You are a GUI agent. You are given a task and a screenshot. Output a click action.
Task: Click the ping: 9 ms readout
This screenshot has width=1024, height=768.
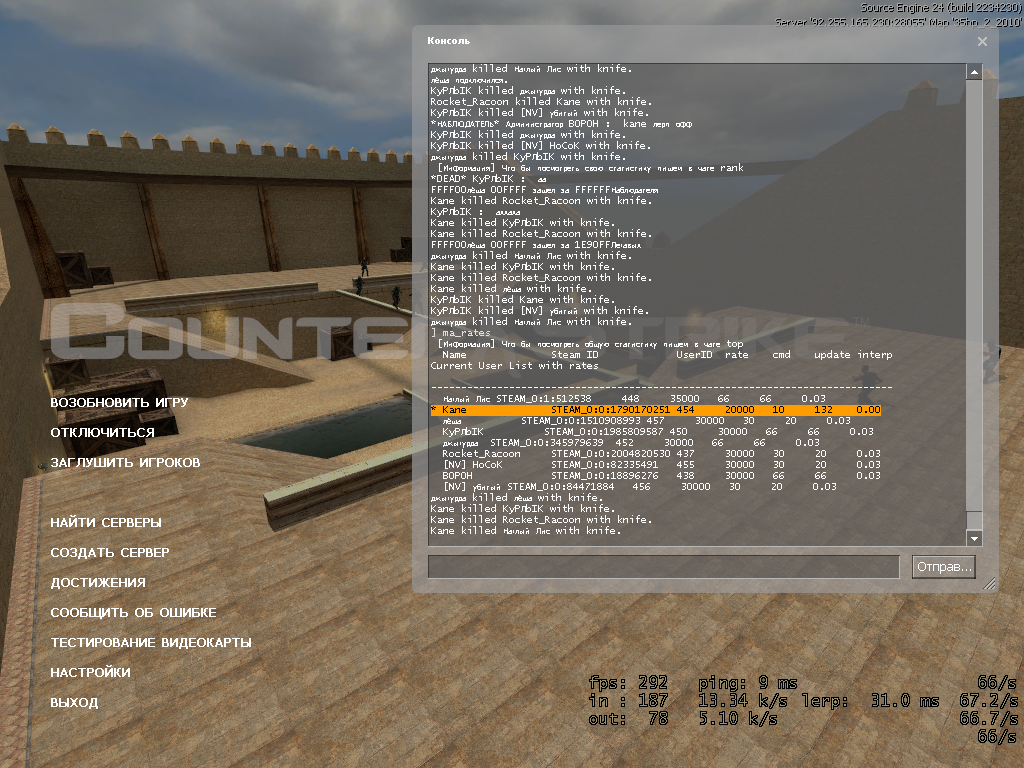[x=747, y=683]
